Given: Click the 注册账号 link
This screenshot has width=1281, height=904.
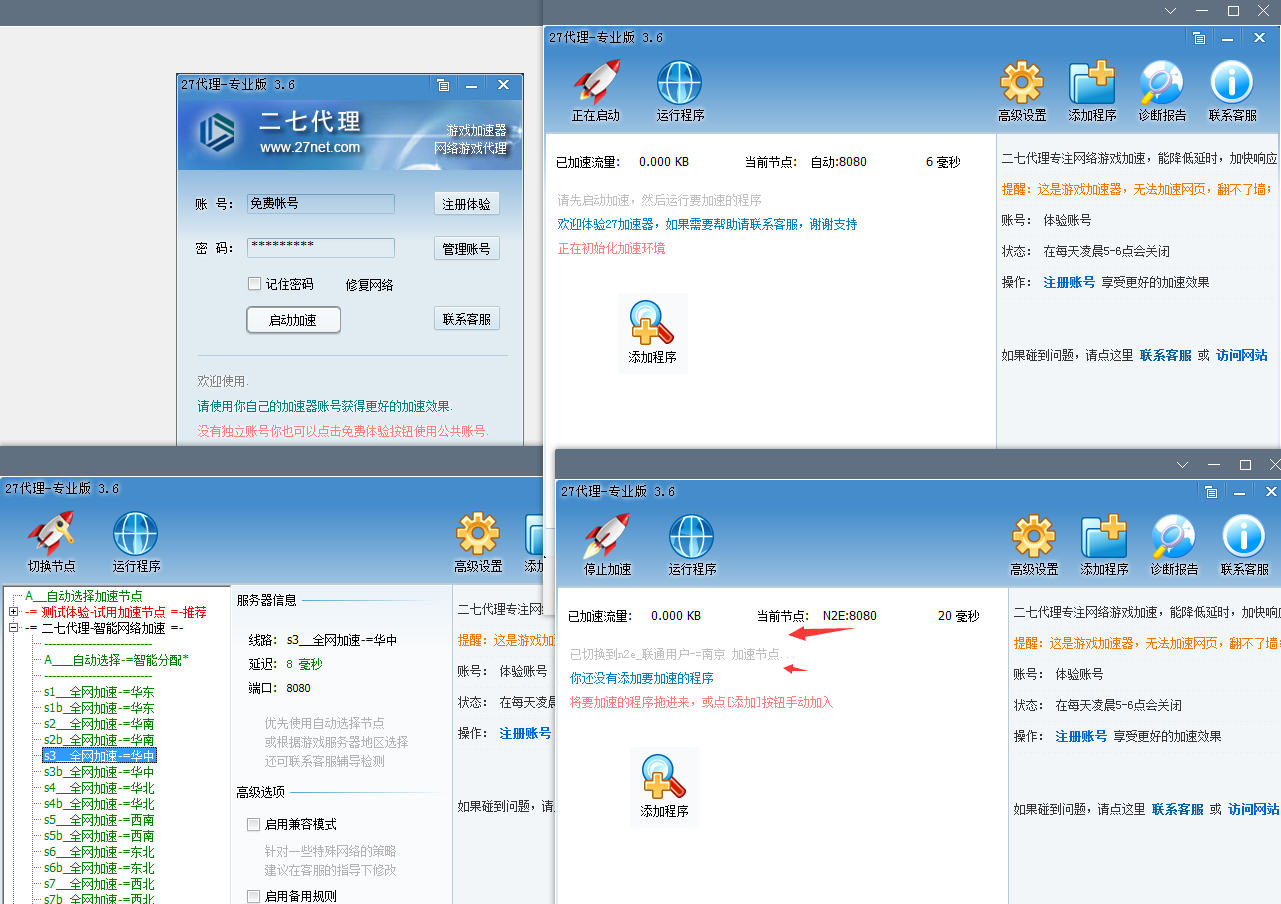Looking at the screenshot, I should pos(1080,735).
